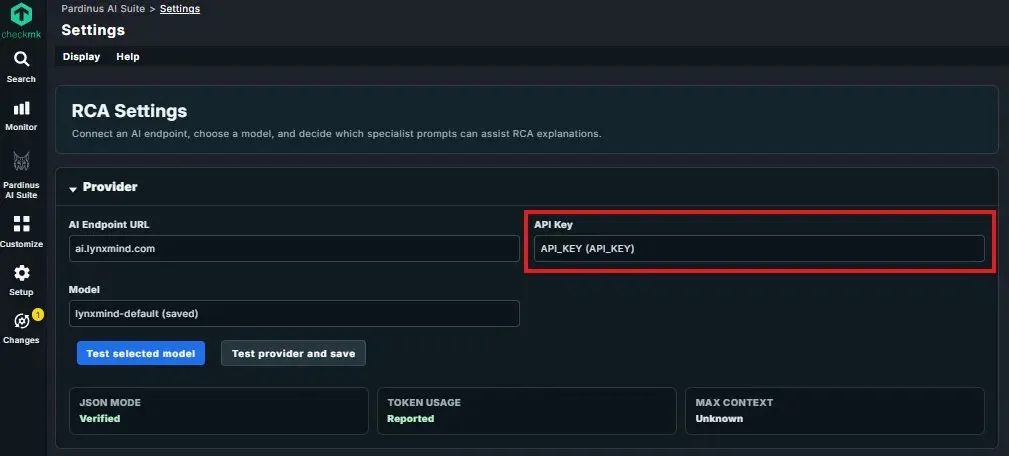Open the Changes icon in sidebar
1009x456 pixels.
click(x=21, y=321)
